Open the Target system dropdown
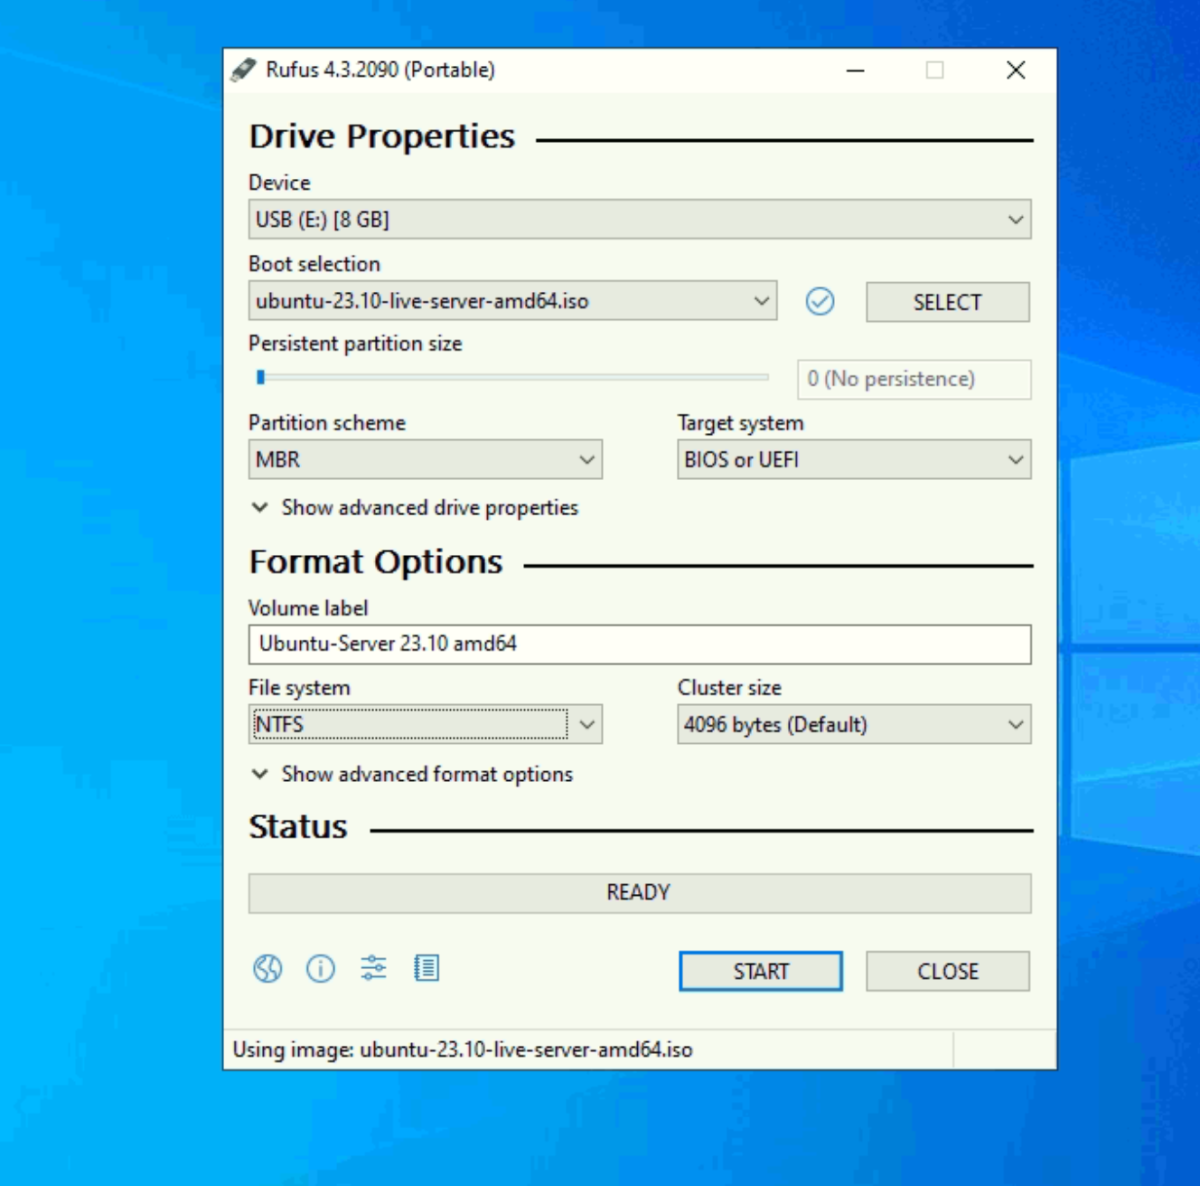1200x1186 pixels. pyautogui.click(x=854, y=460)
